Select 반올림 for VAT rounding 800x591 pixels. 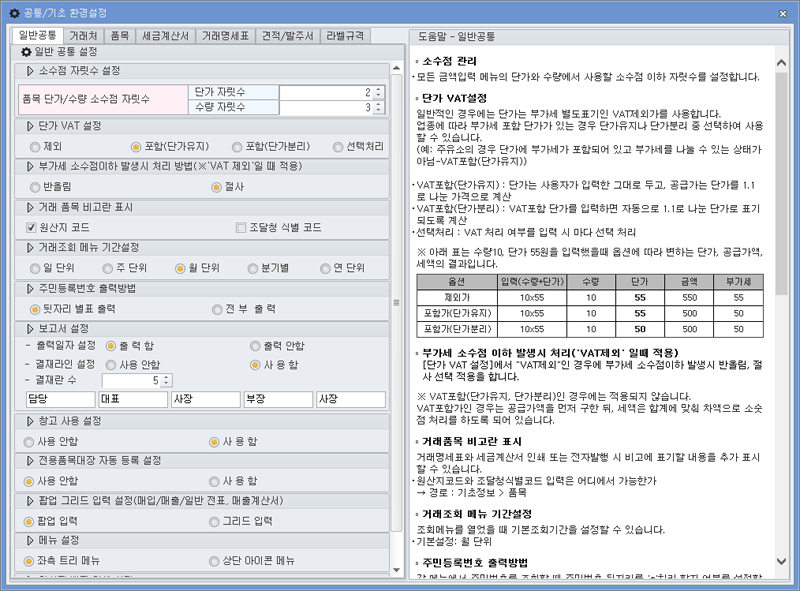(33, 190)
